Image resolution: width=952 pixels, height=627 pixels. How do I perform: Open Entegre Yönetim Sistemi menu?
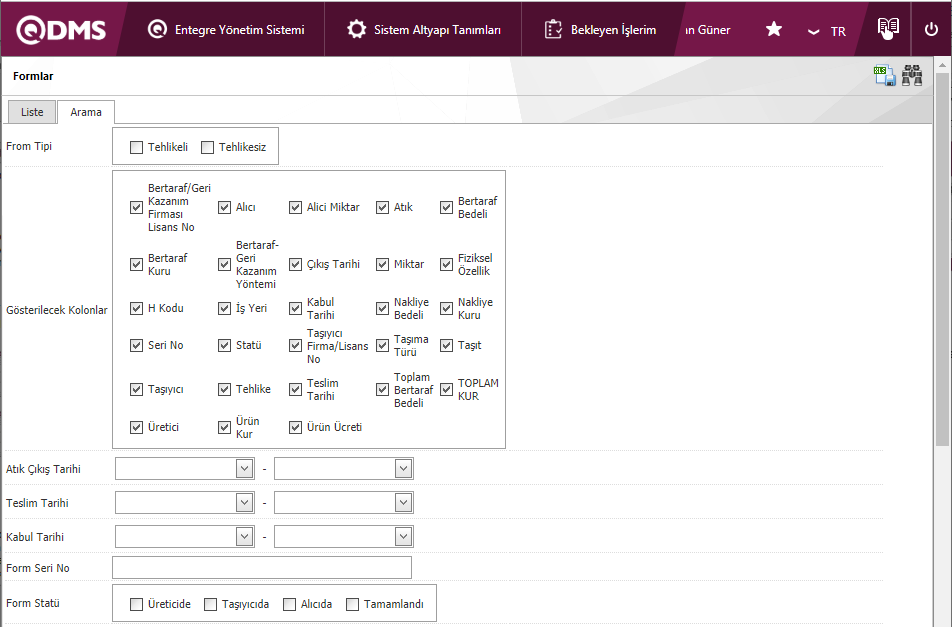tap(226, 30)
